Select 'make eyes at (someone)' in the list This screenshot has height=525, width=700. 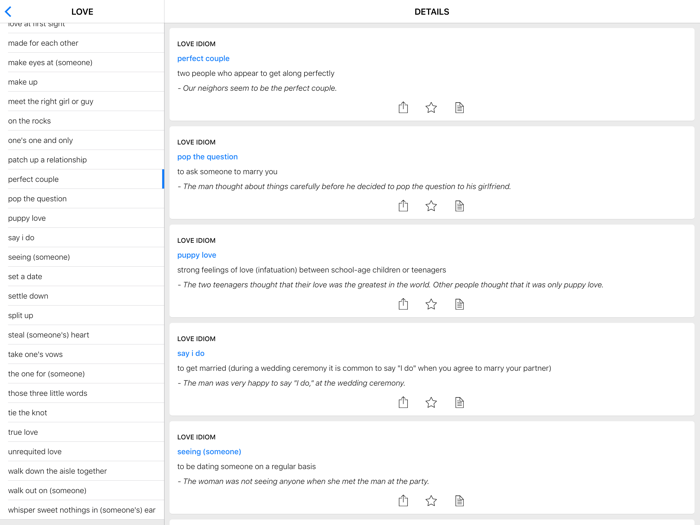pos(82,62)
